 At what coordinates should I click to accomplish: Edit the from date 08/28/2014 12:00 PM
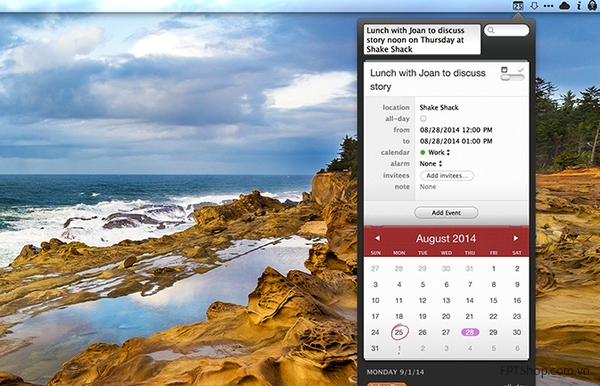click(456, 130)
